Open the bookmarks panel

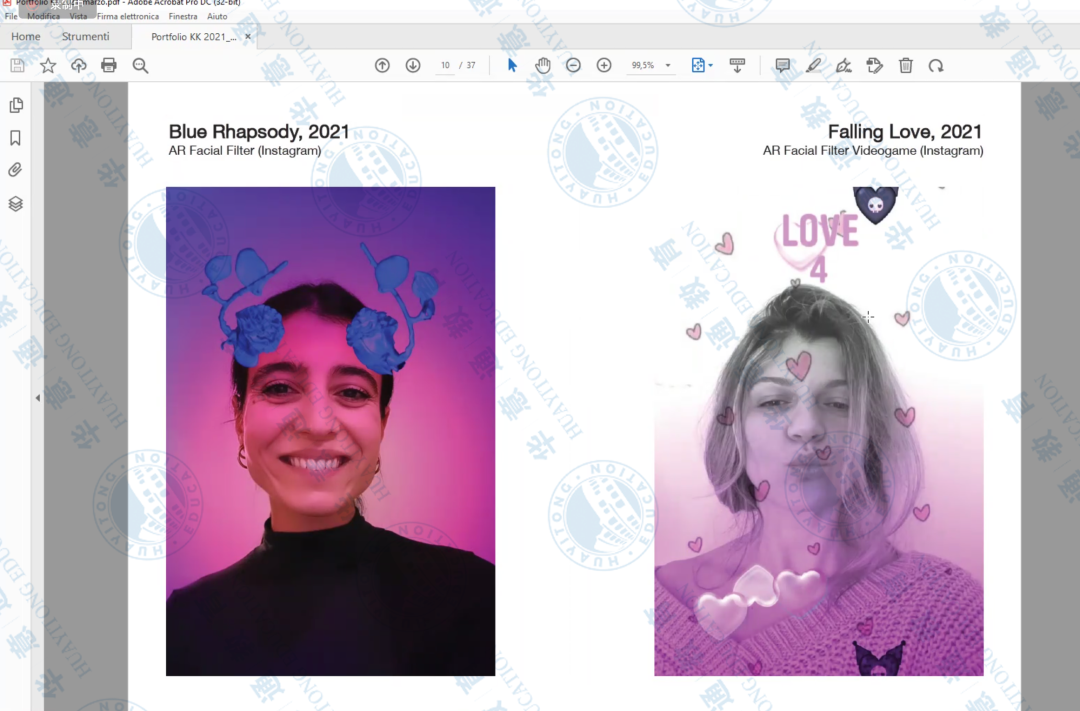pyautogui.click(x=16, y=138)
